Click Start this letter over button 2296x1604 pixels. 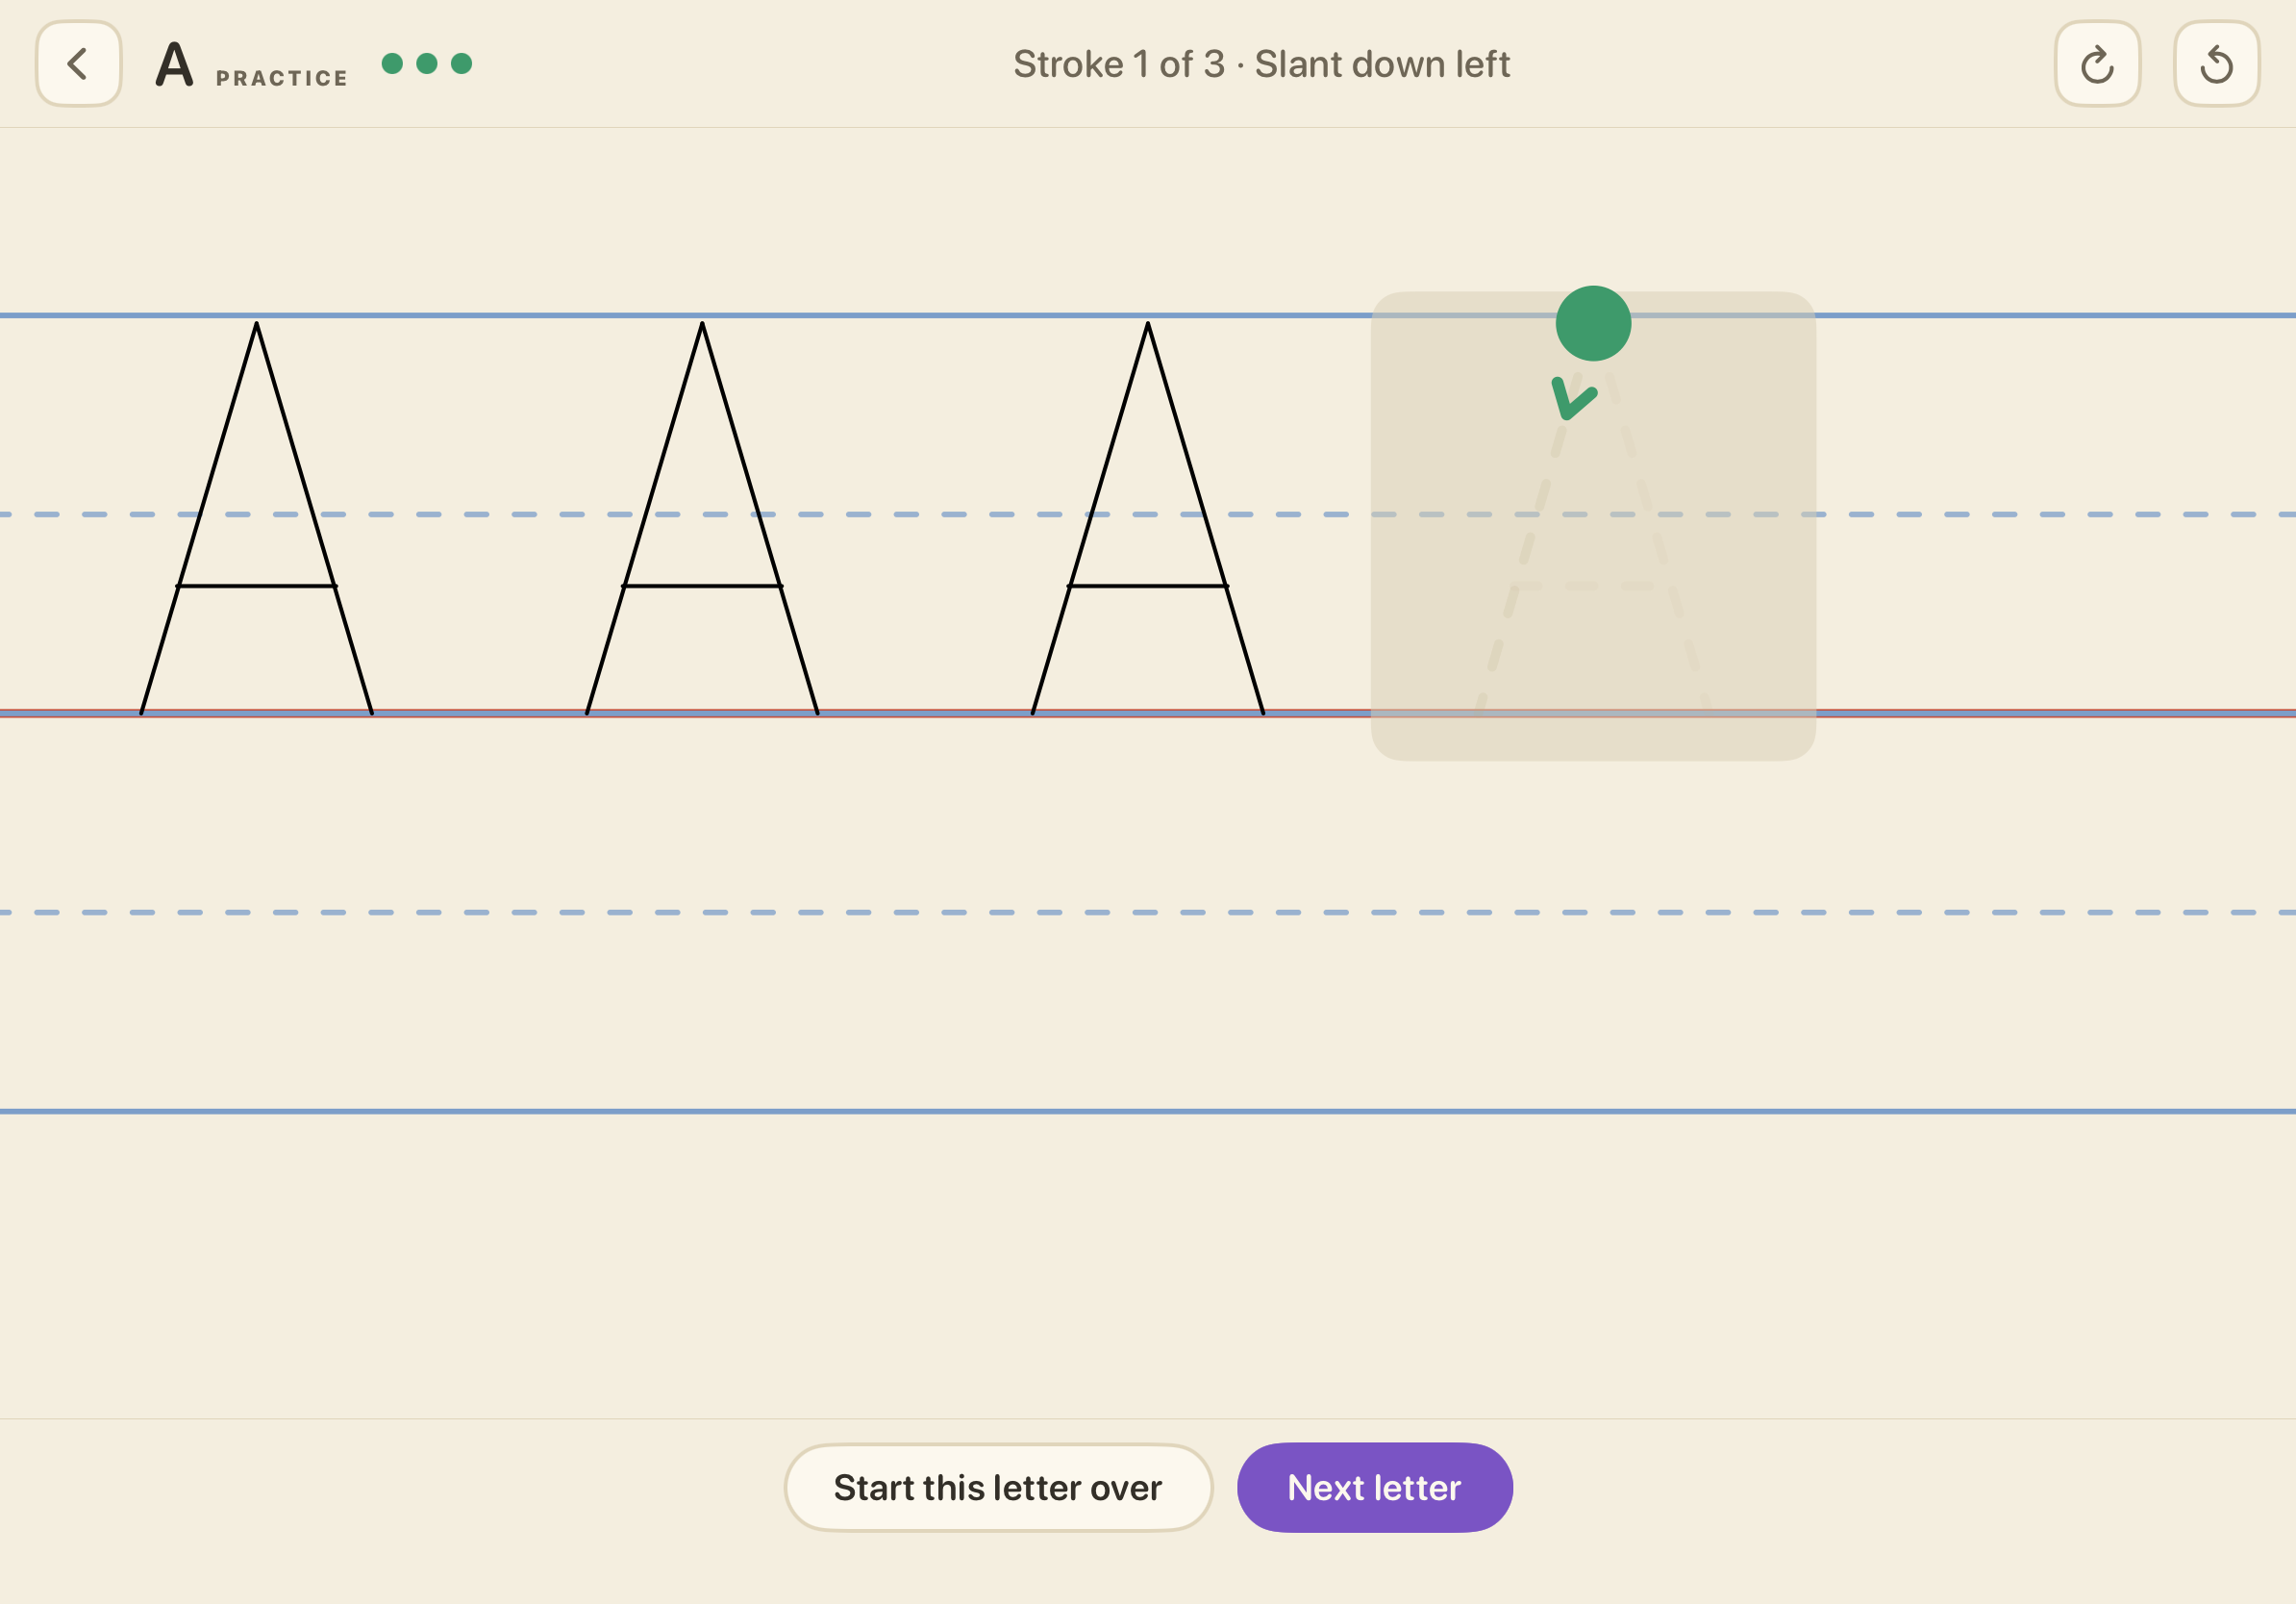coord(998,1487)
